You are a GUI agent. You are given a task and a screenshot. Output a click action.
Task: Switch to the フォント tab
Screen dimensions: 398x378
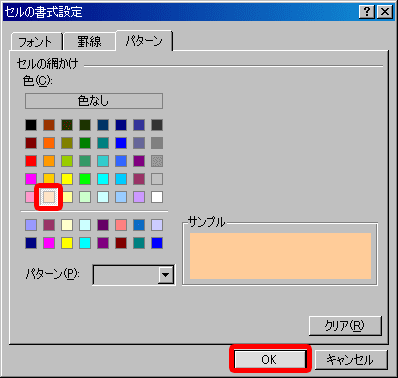tap(36, 42)
